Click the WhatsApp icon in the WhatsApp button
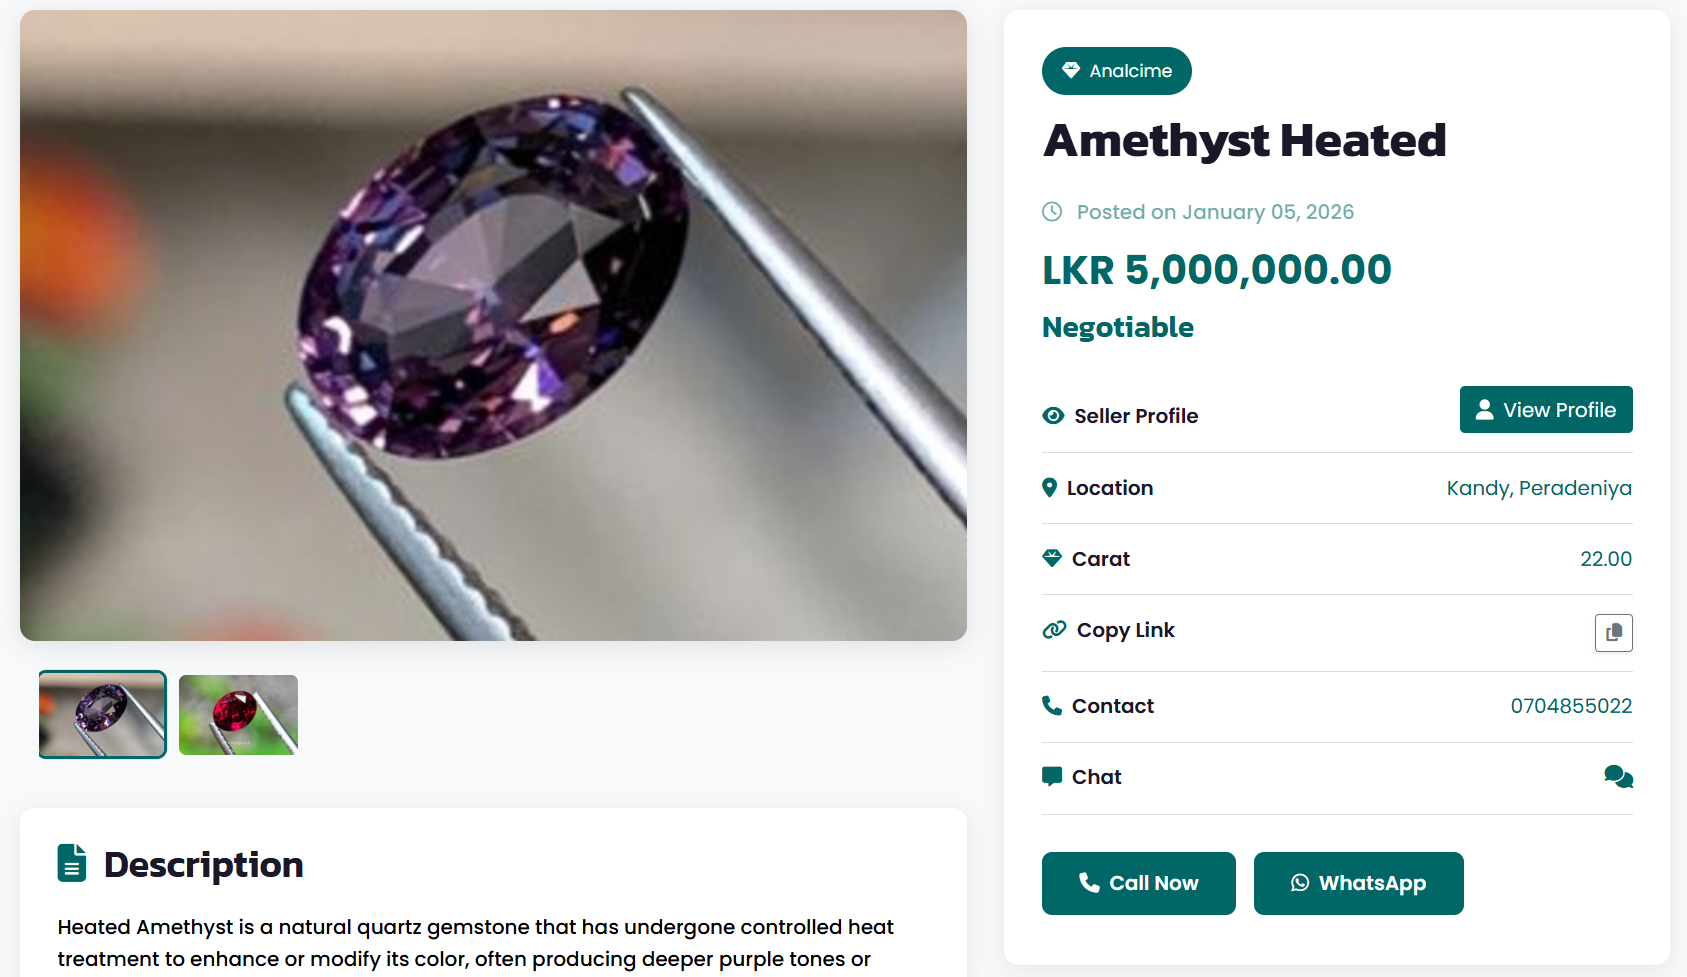Screen dimensions: 1687x977 pyautogui.click(x=1300, y=883)
